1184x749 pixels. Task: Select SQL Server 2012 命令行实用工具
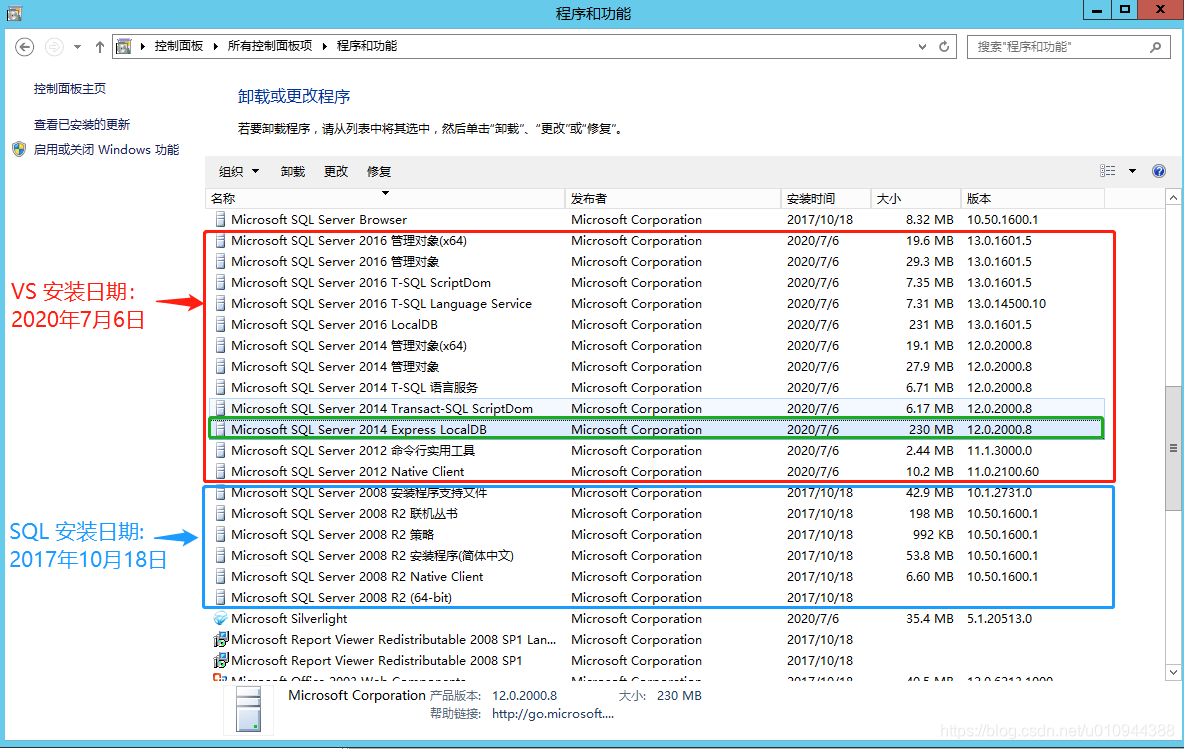click(x=655, y=451)
